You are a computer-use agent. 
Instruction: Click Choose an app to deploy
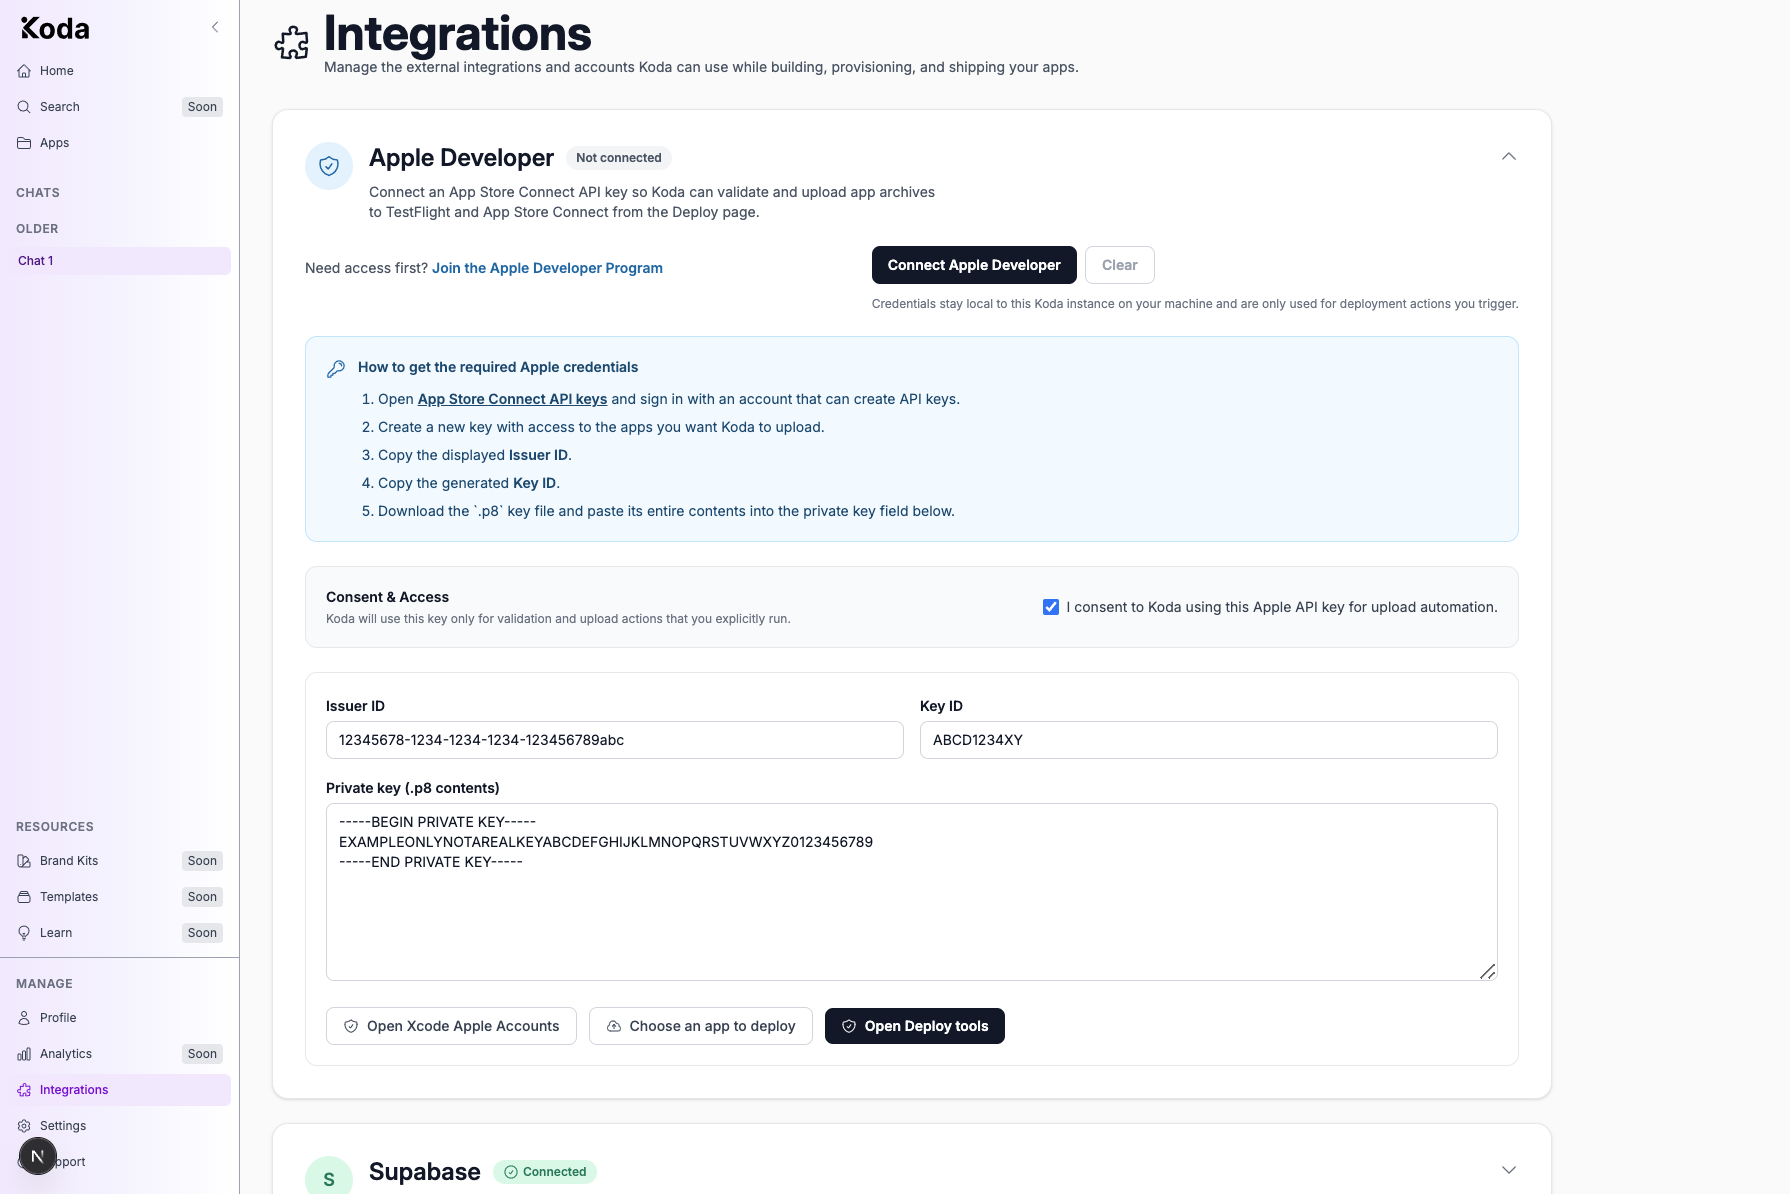click(x=701, y=1026)
